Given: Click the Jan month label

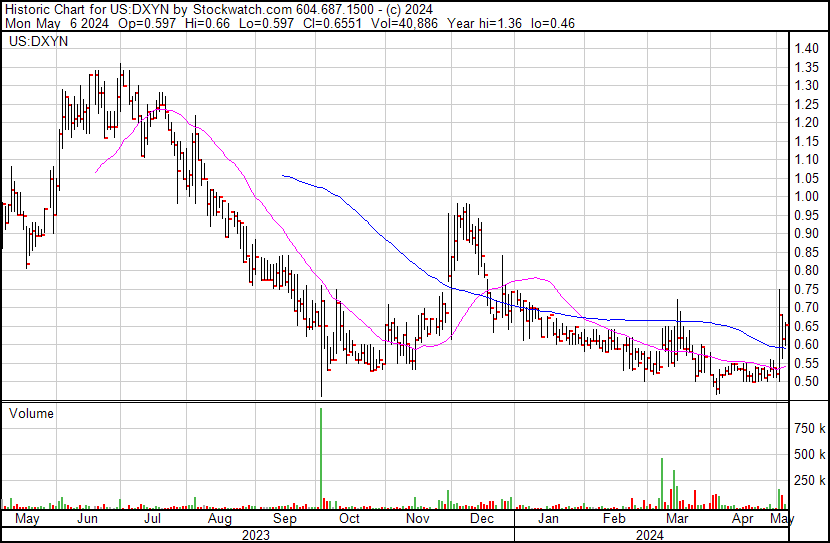Looking at the screenshot, I should tap(548, 518).
